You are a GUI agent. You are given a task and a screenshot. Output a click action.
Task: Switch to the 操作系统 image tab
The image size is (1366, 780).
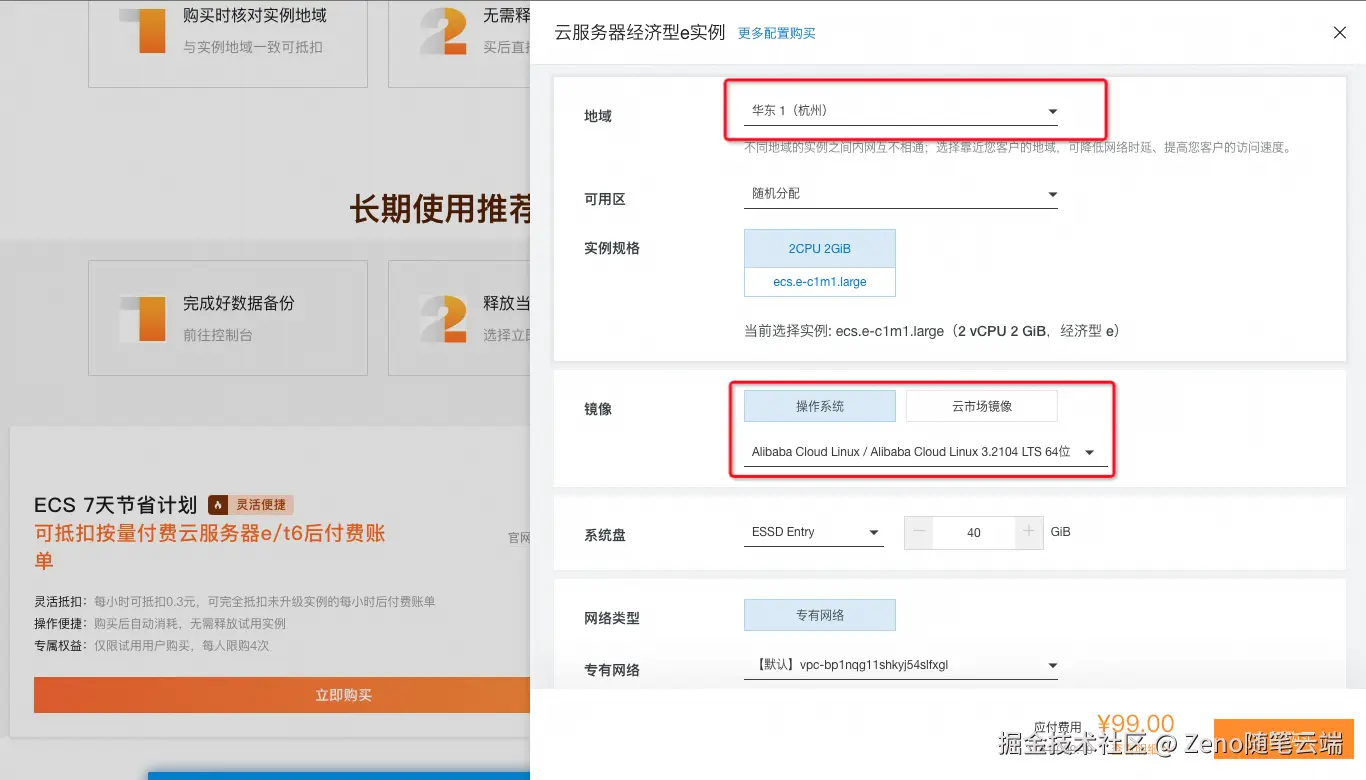tap(820, 406)
